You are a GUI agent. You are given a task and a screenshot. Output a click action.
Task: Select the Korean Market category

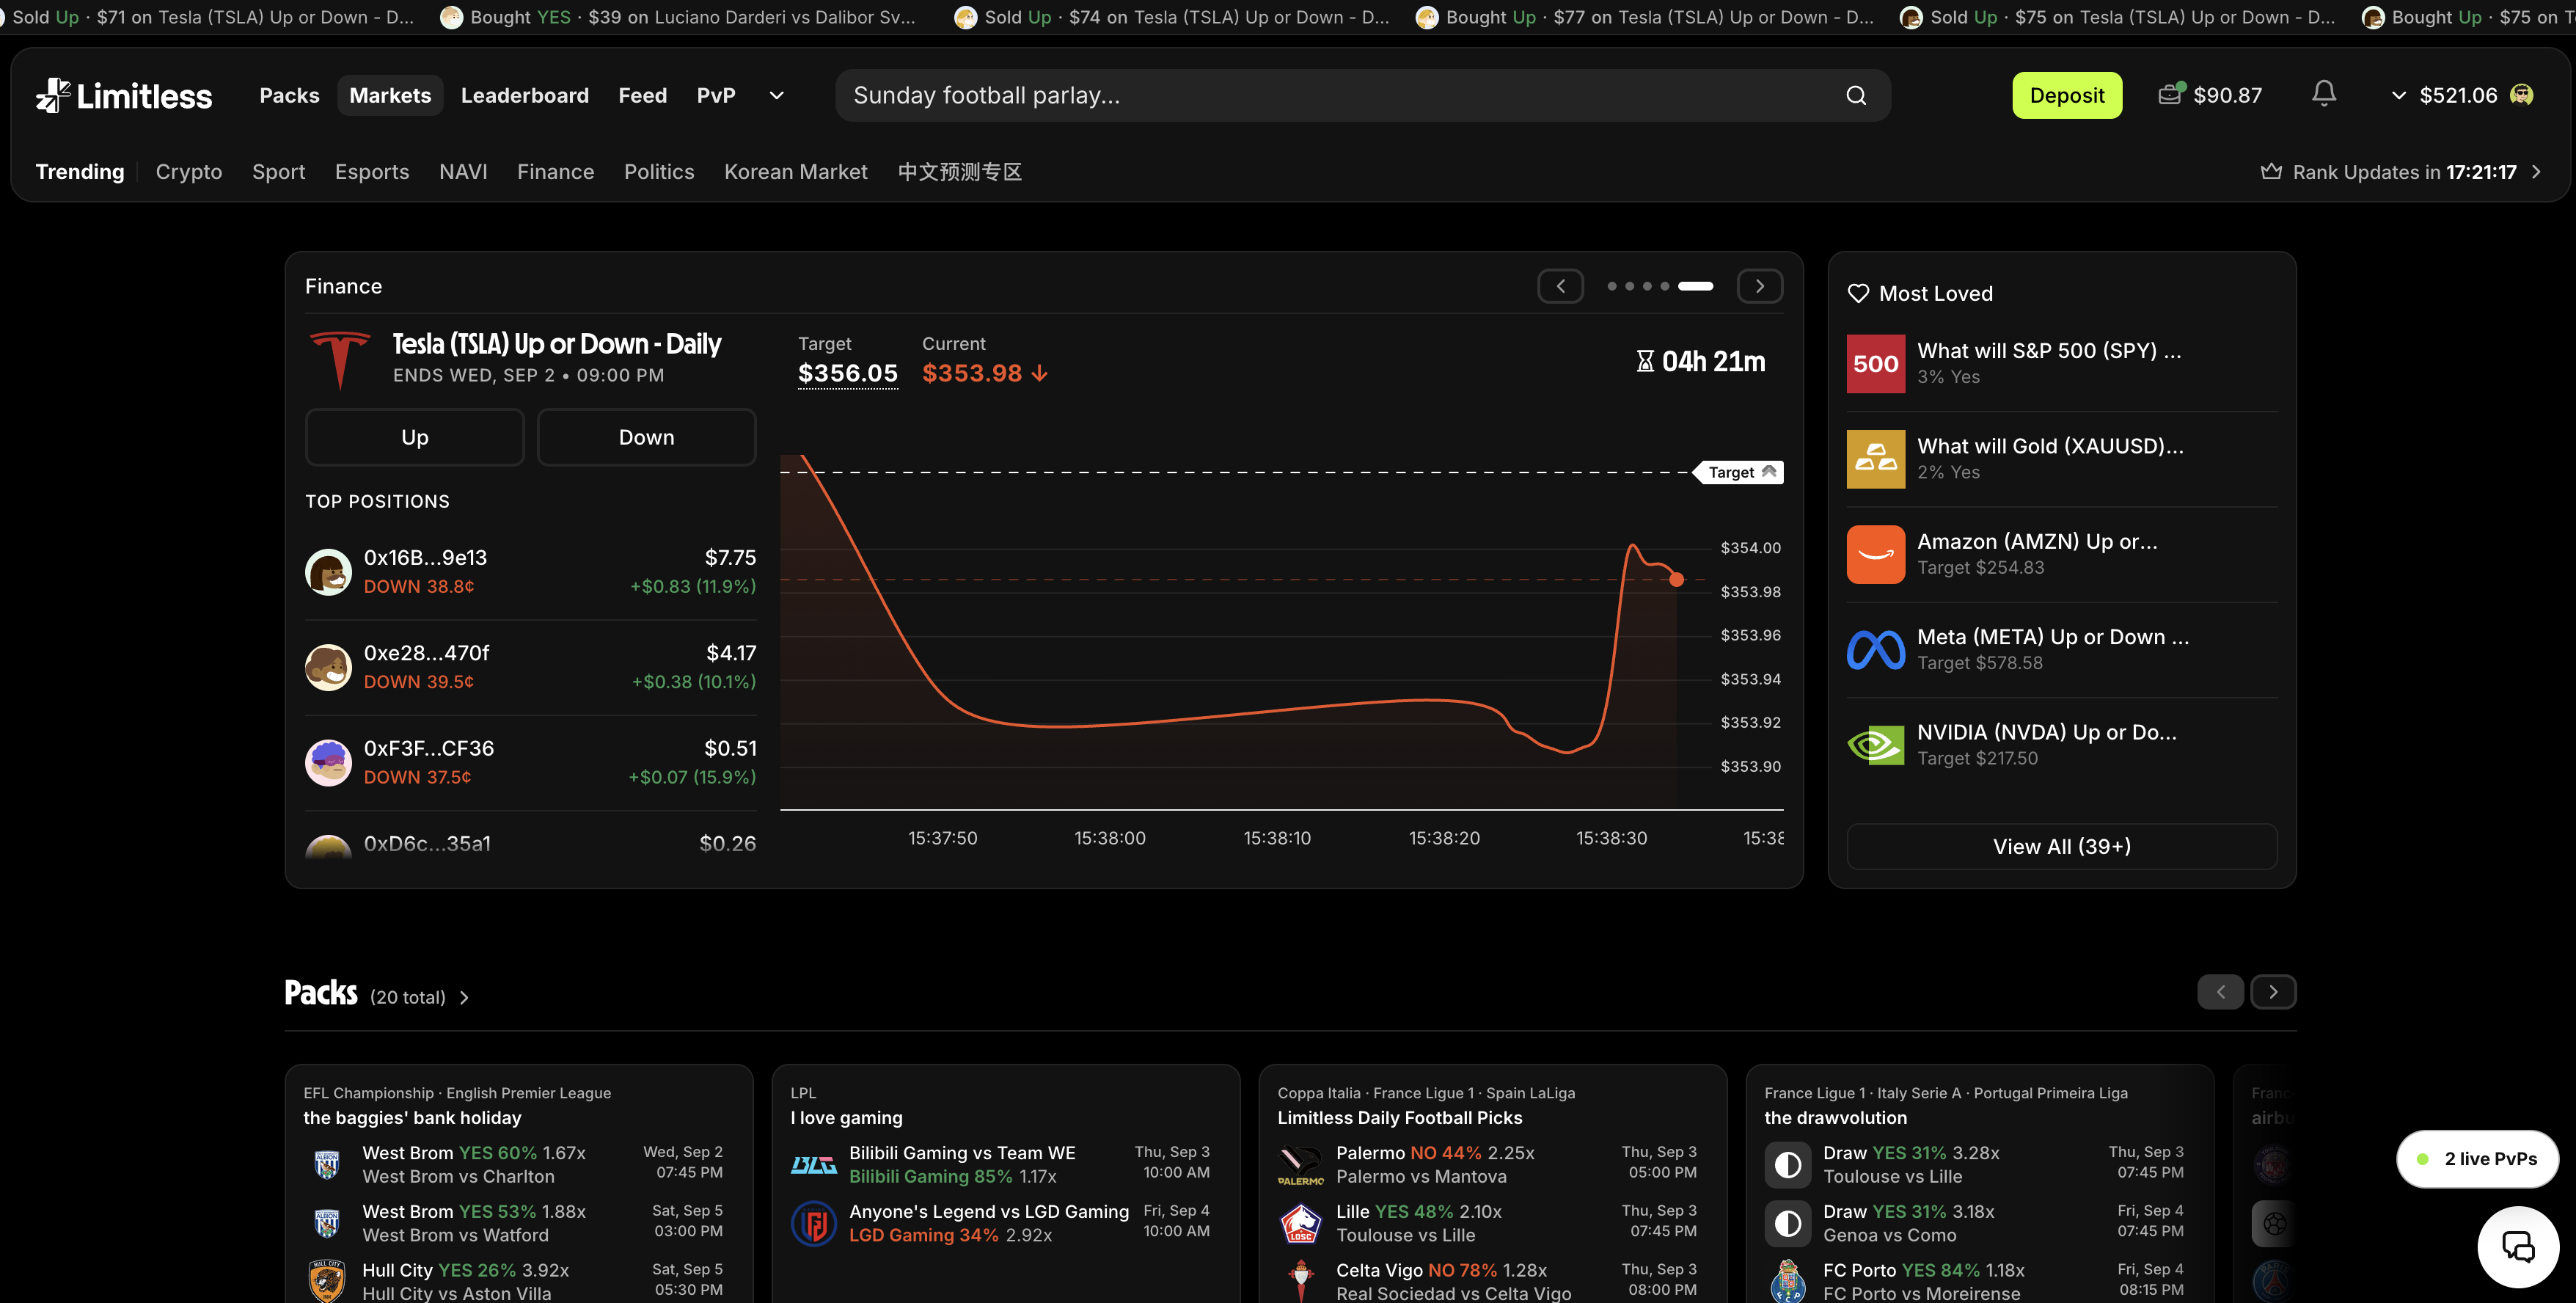pos(796,171)
